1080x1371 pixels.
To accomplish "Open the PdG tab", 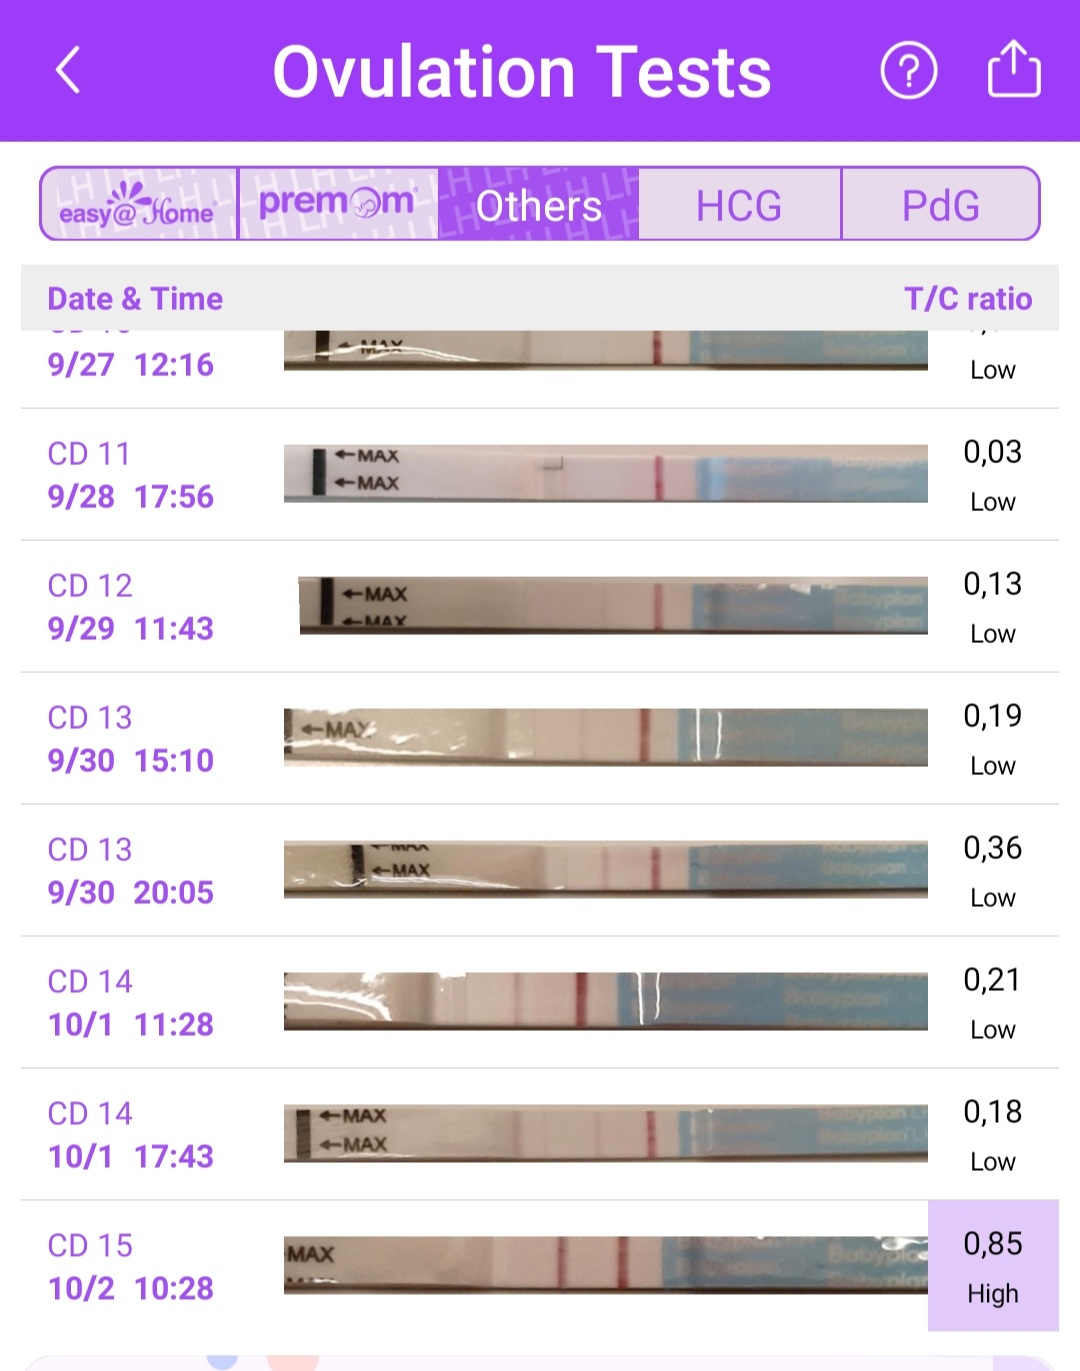I will click(940, 205).
